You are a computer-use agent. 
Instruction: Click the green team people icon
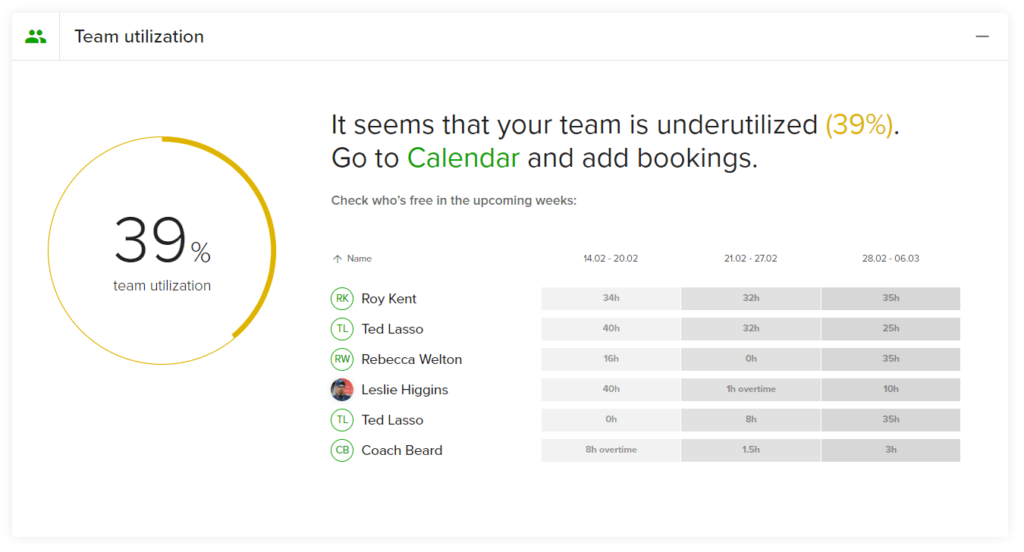(x=36, y=37)
